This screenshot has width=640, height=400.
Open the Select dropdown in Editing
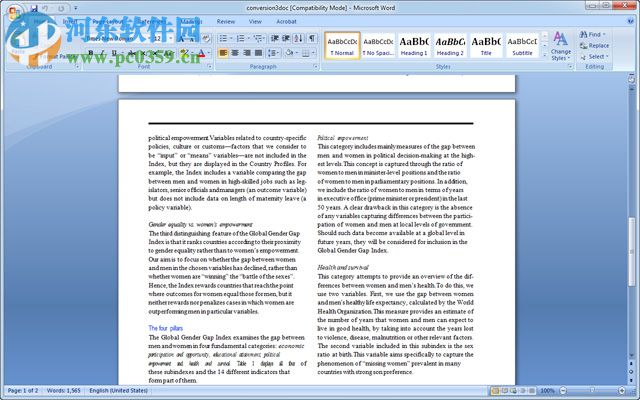coord(594,56)
